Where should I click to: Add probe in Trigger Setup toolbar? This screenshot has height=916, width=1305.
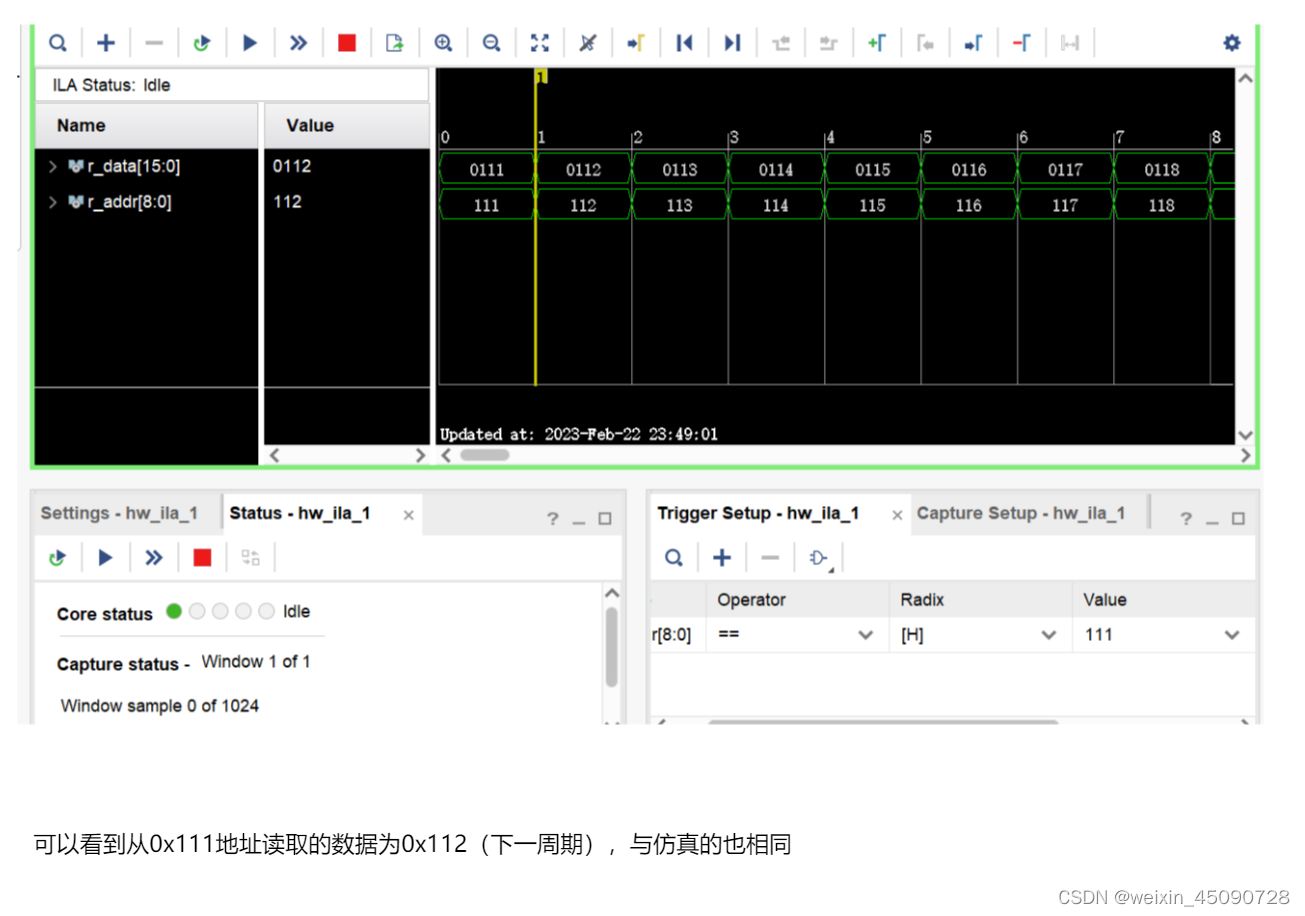pyautogui.click(x=722, y=558)
